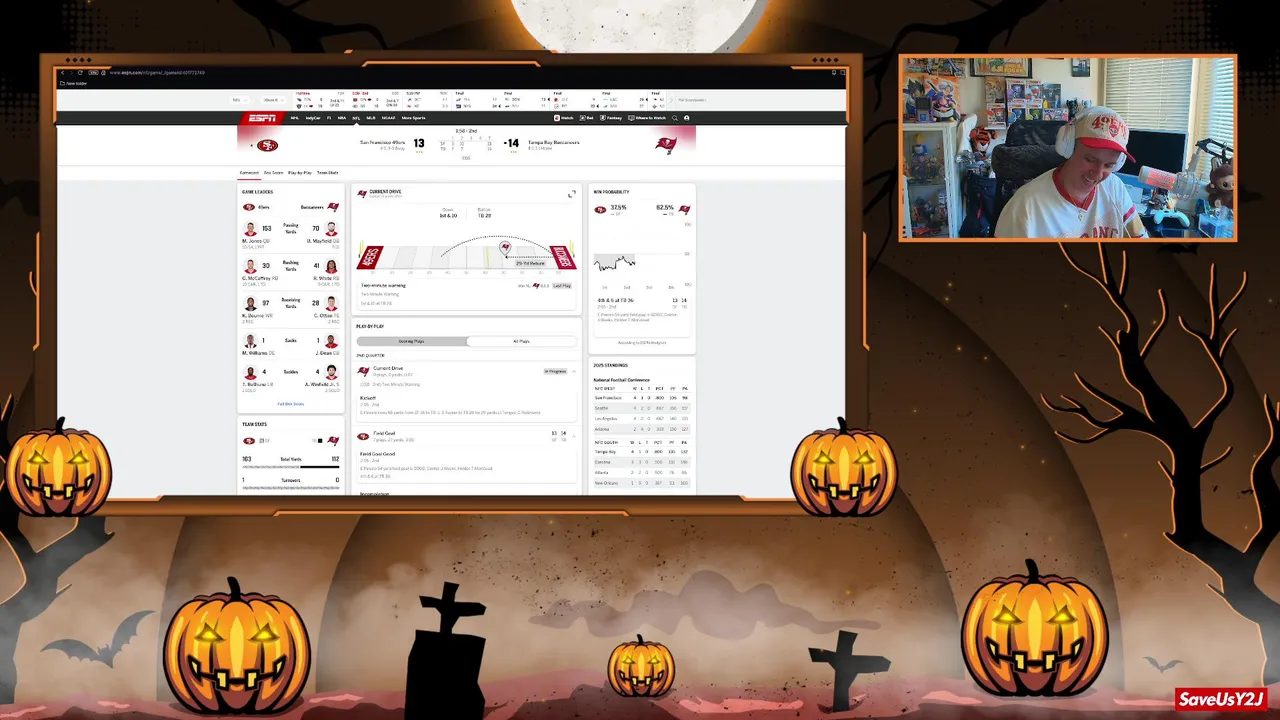
Task: Click the 49ers logo in Game Leaders
Action: point(249,207)
